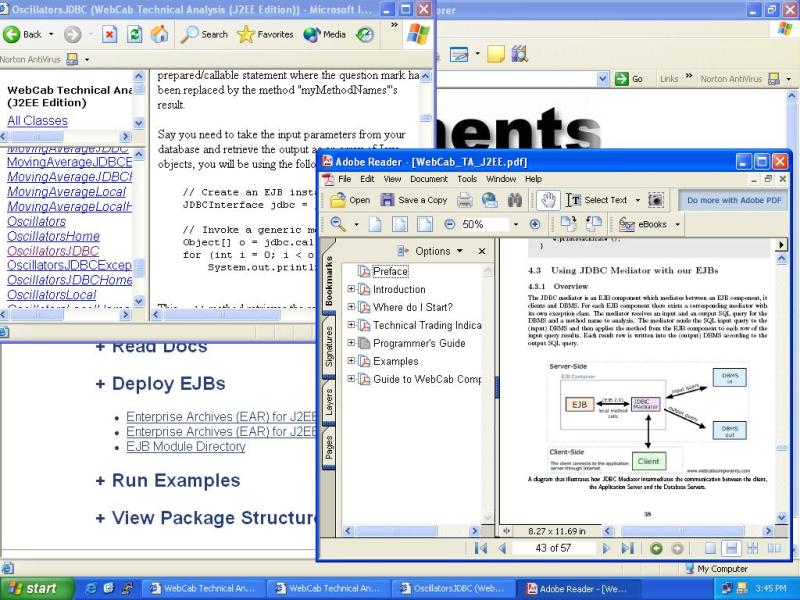Click Do more with Adobe PDF button
This screenshot has height=600, width=800.
(x=734, y=201)
